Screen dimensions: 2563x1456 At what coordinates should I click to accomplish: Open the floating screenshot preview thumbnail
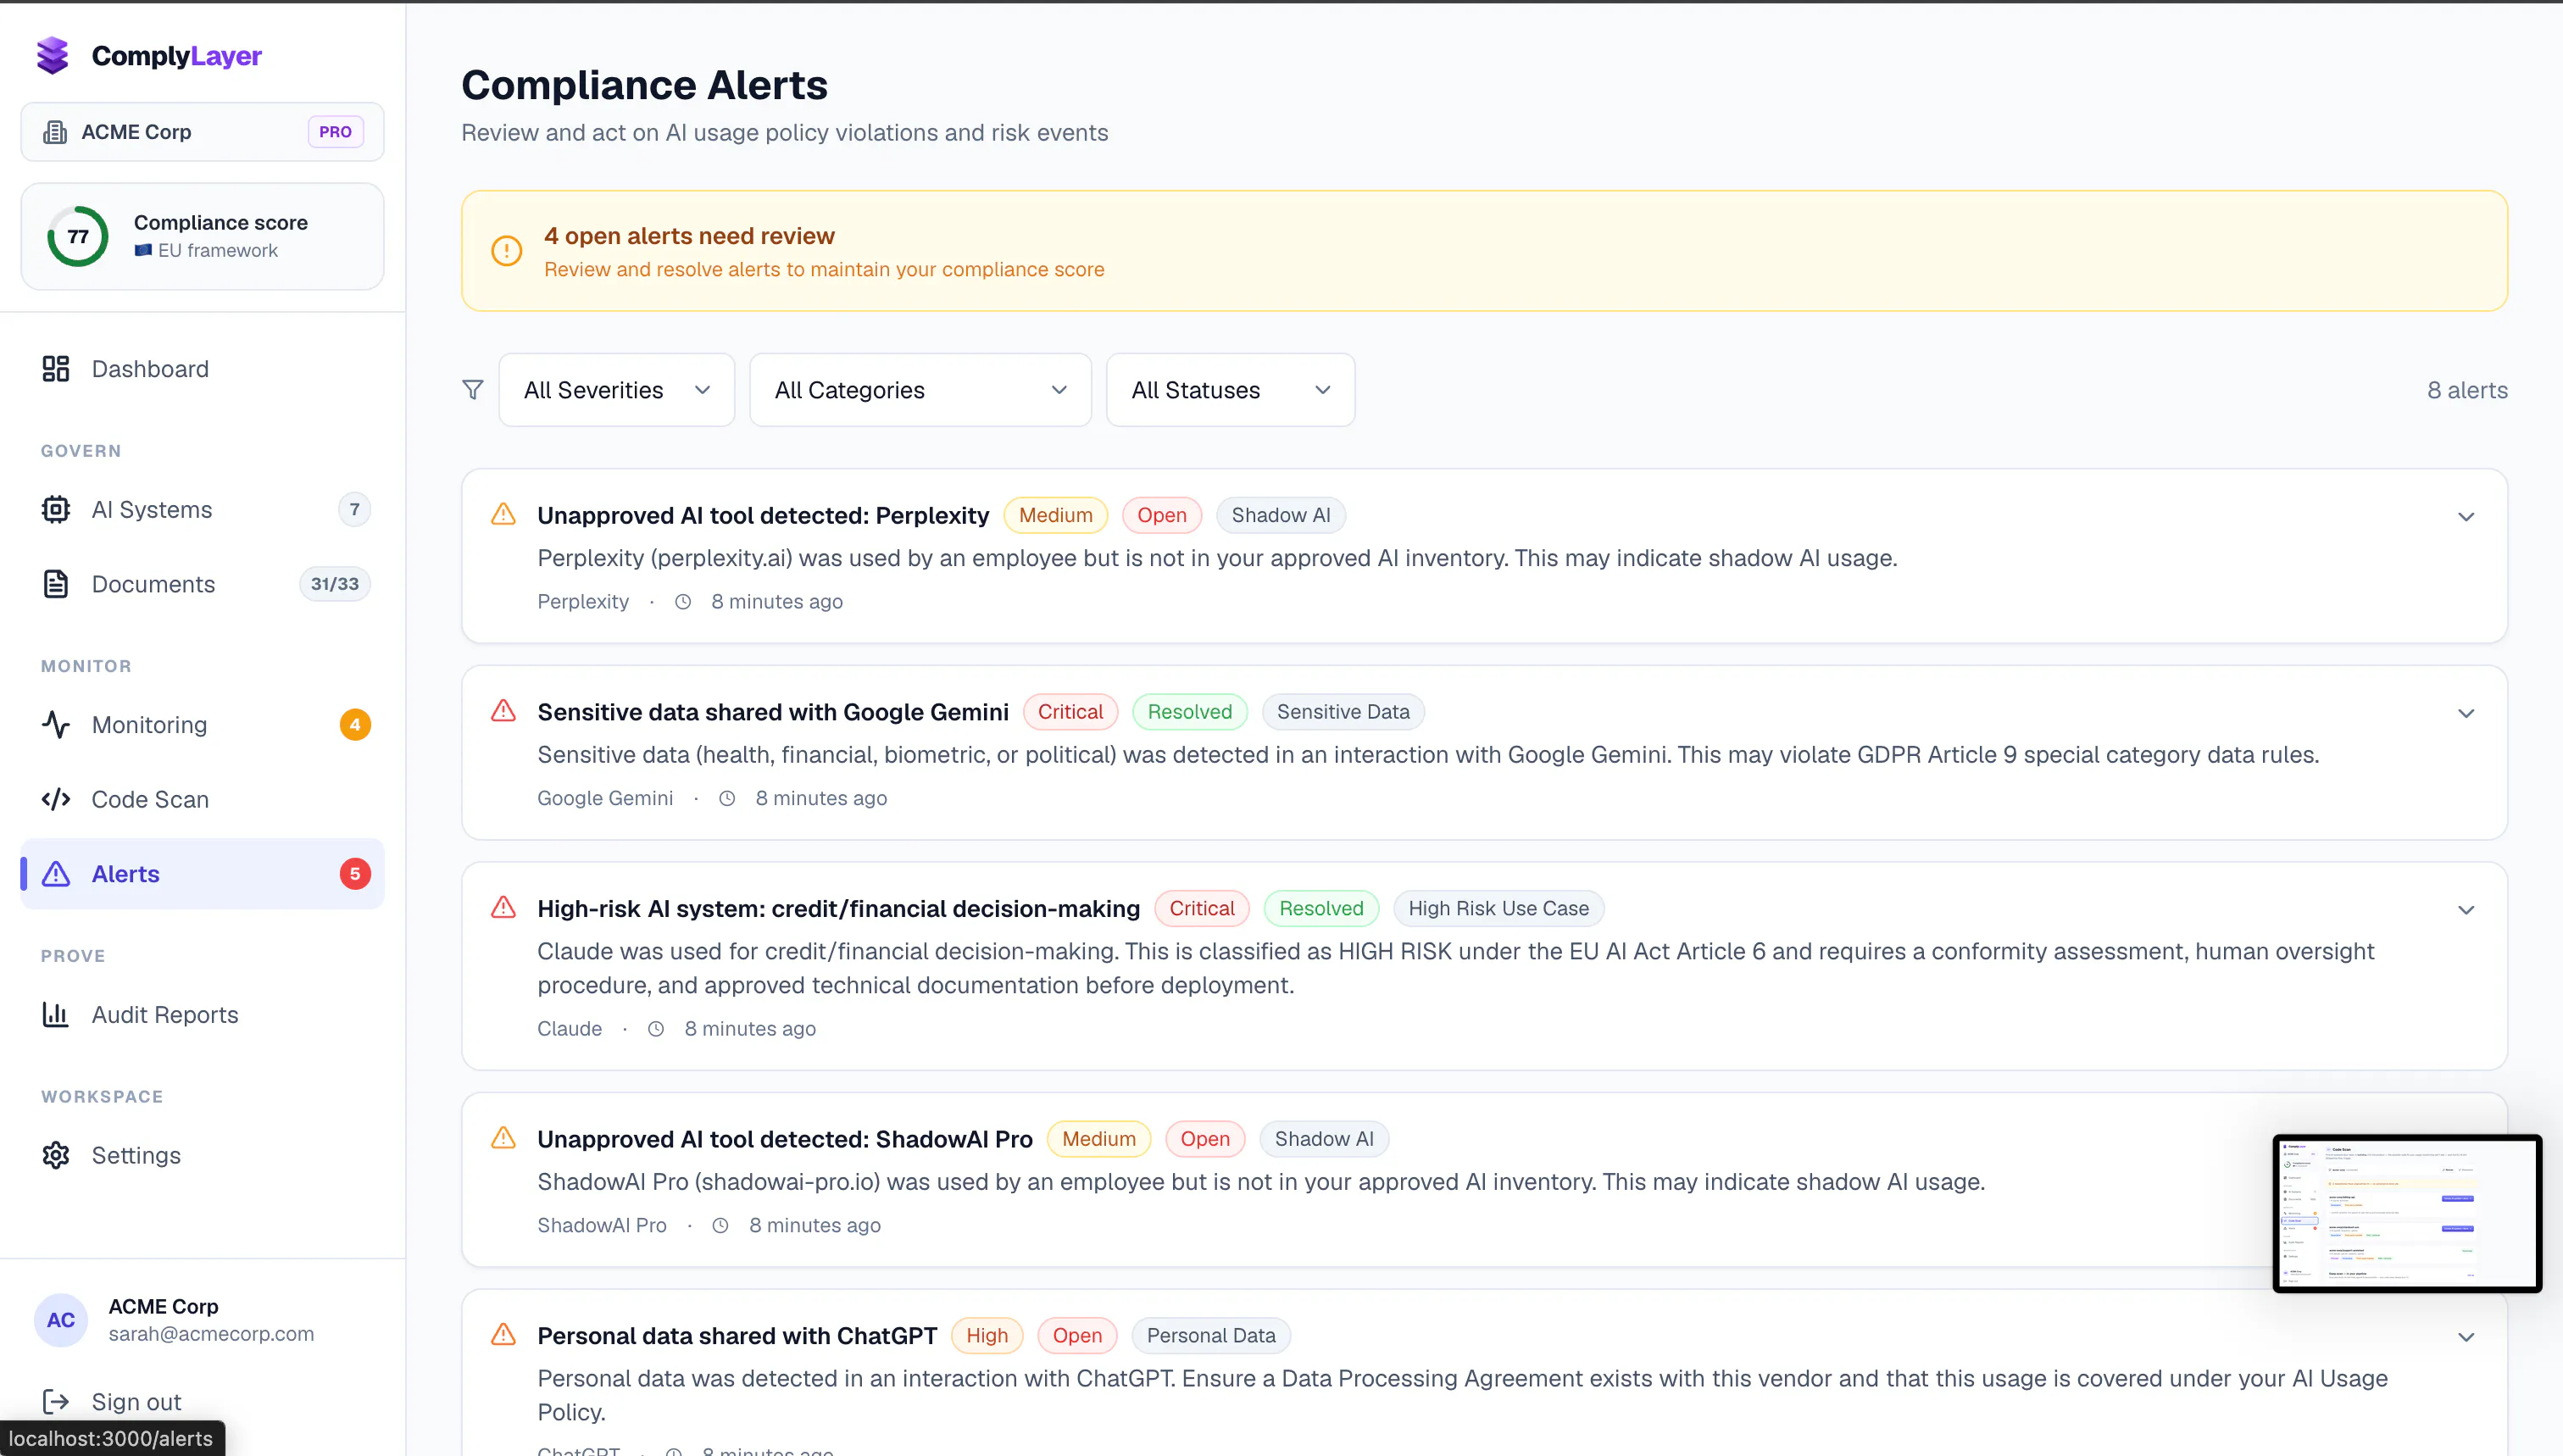pos(2407,1213)
